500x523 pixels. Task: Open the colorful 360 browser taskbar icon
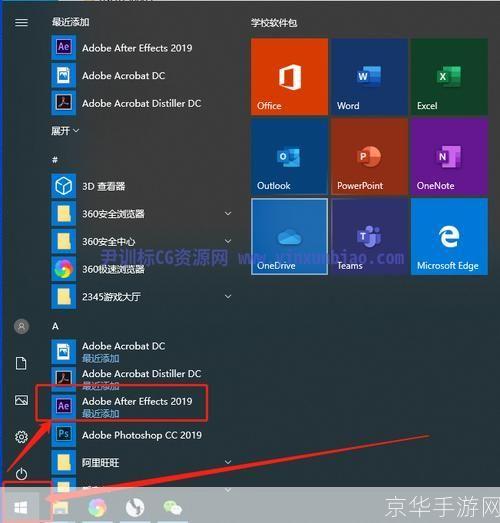coord(97,507)
